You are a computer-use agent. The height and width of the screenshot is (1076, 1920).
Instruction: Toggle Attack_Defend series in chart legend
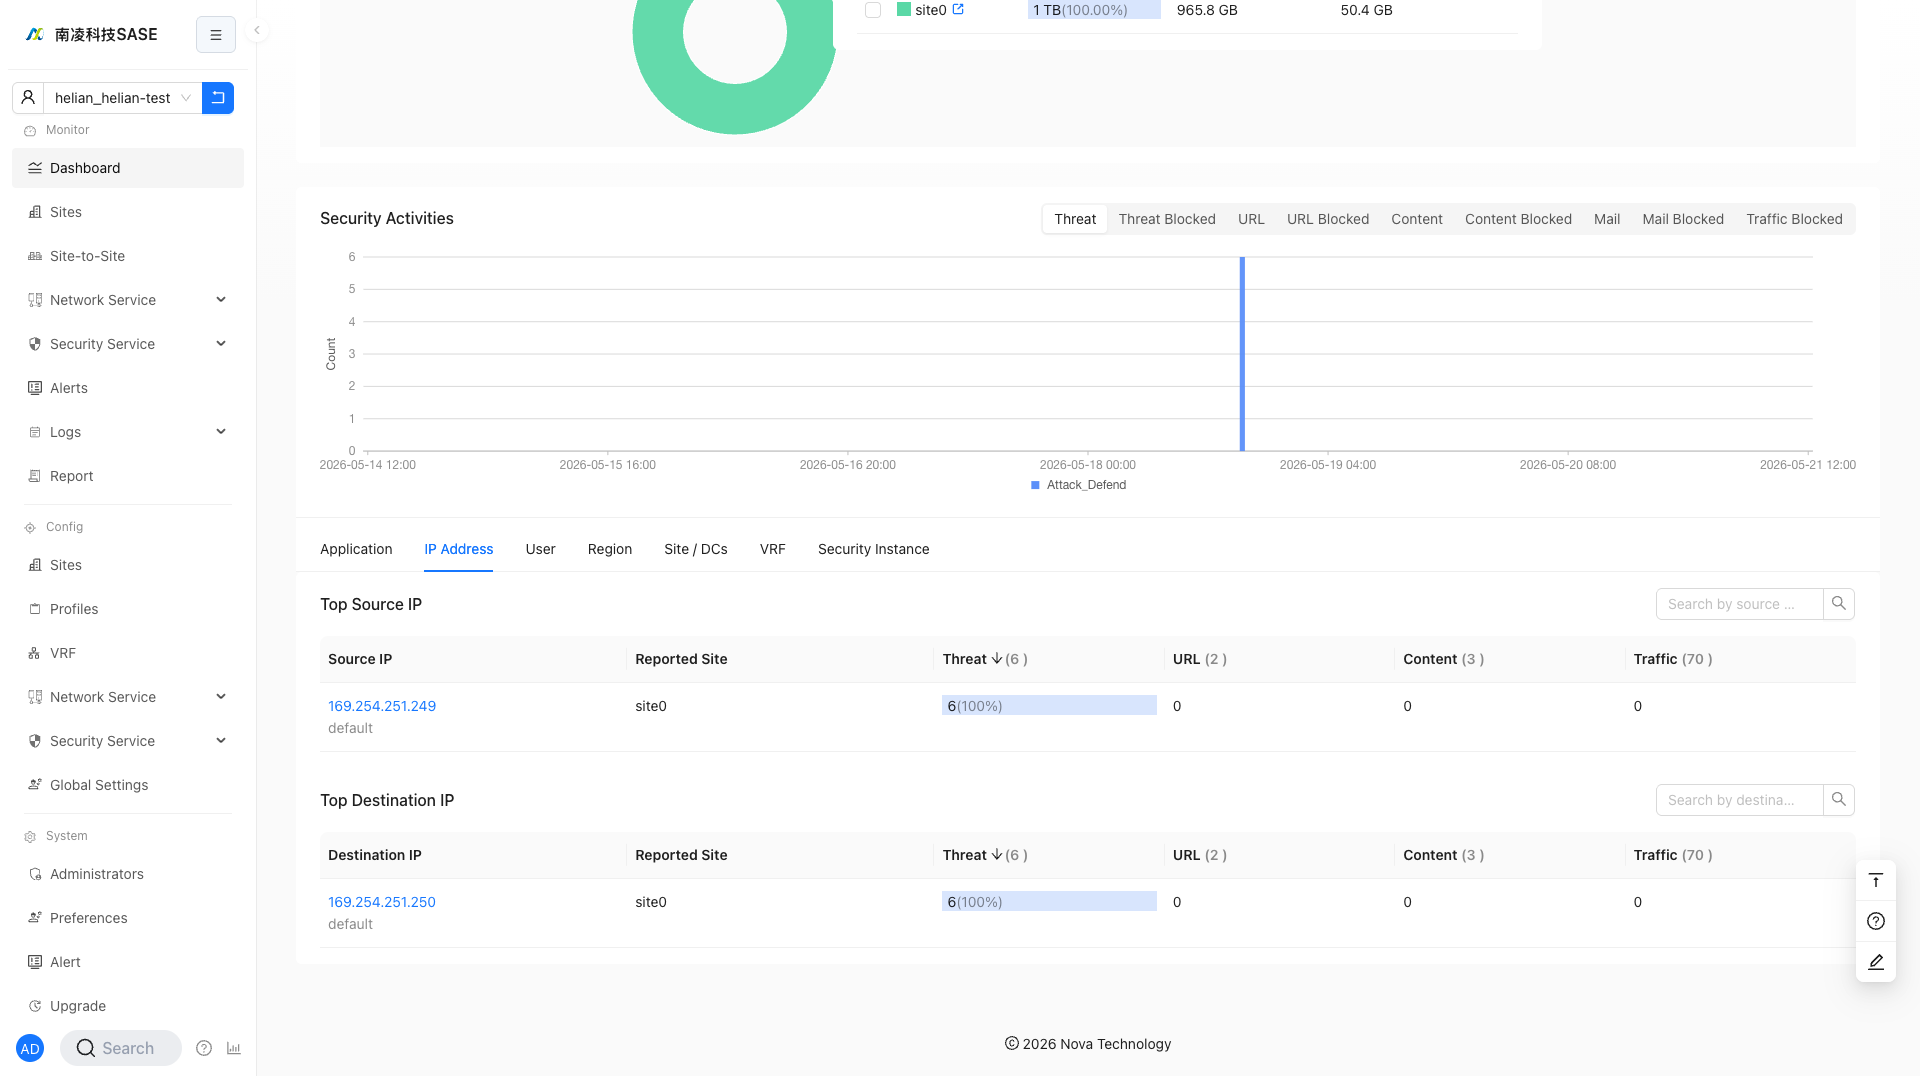point(1078,485)
